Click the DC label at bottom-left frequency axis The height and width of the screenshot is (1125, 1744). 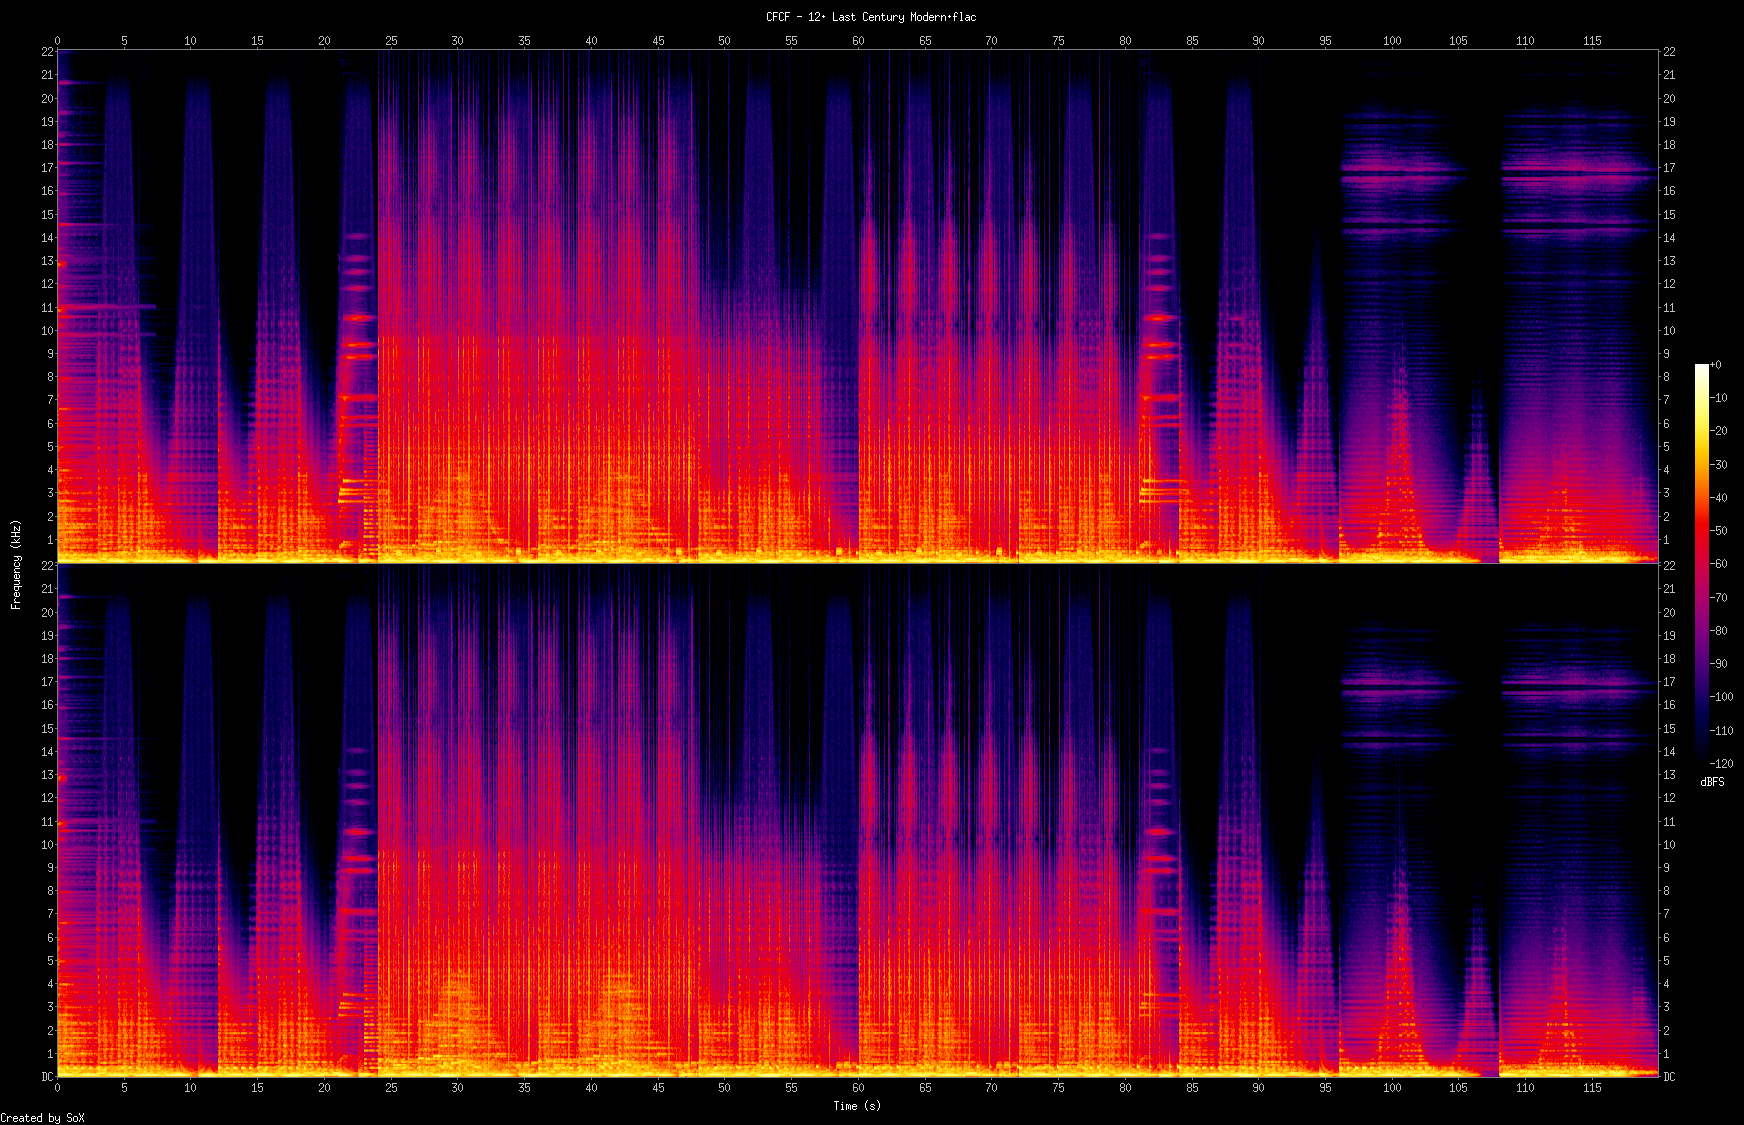click(47, 1077)
